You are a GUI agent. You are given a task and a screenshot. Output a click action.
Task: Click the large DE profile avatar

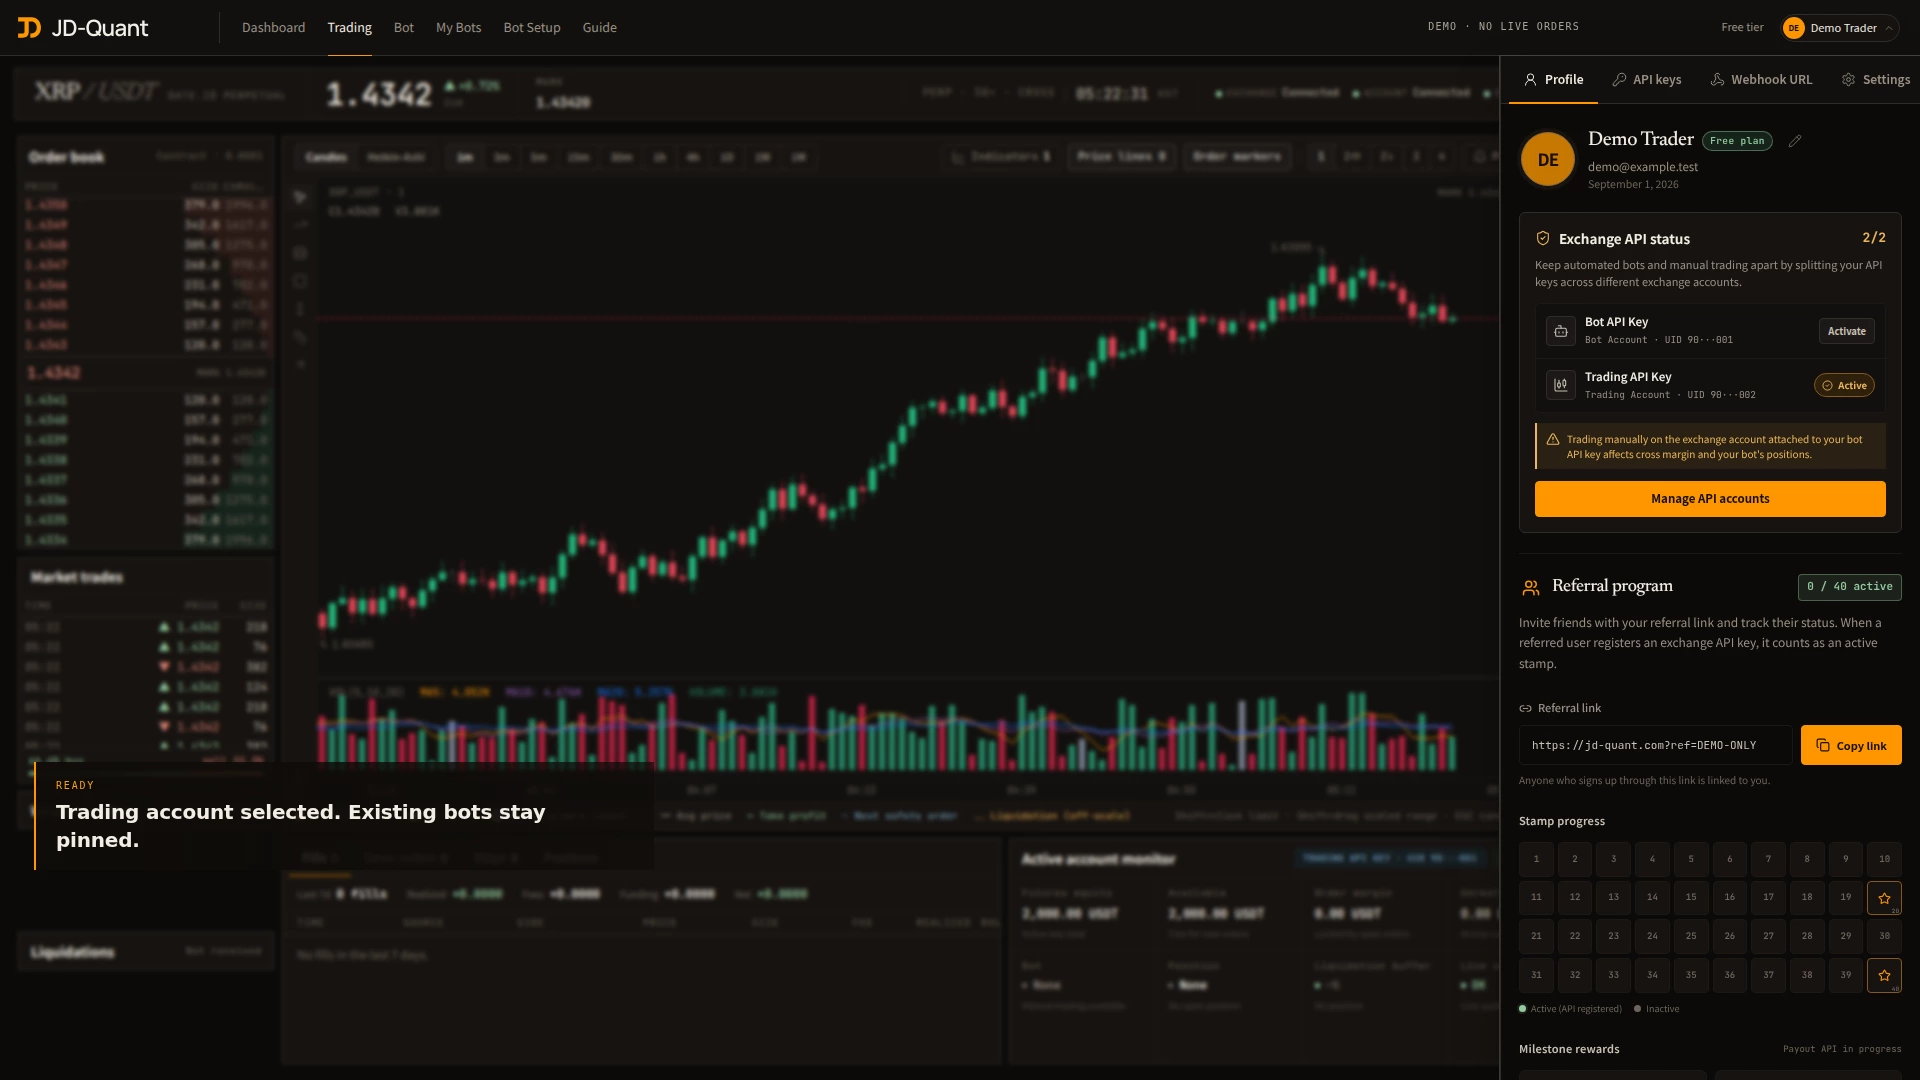1548,159
